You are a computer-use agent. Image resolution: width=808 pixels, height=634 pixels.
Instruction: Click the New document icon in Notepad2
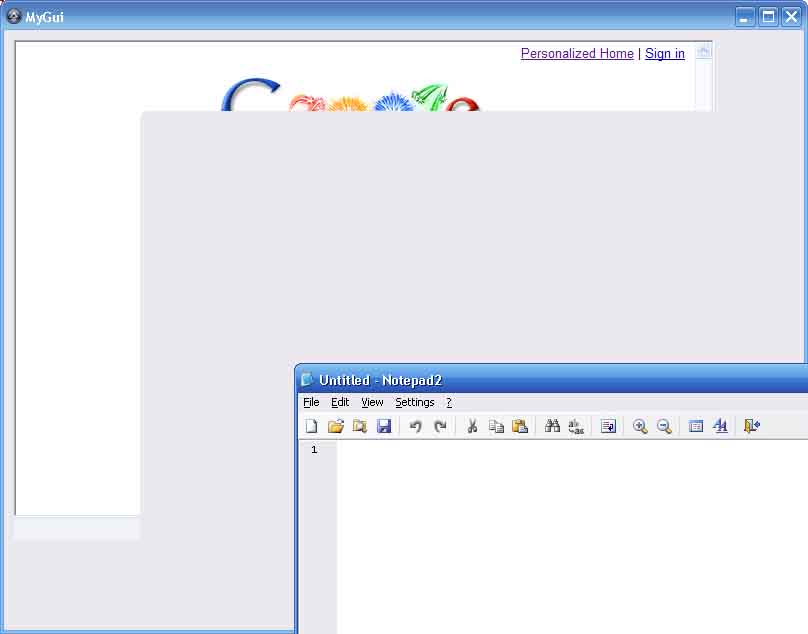(312, 426)
